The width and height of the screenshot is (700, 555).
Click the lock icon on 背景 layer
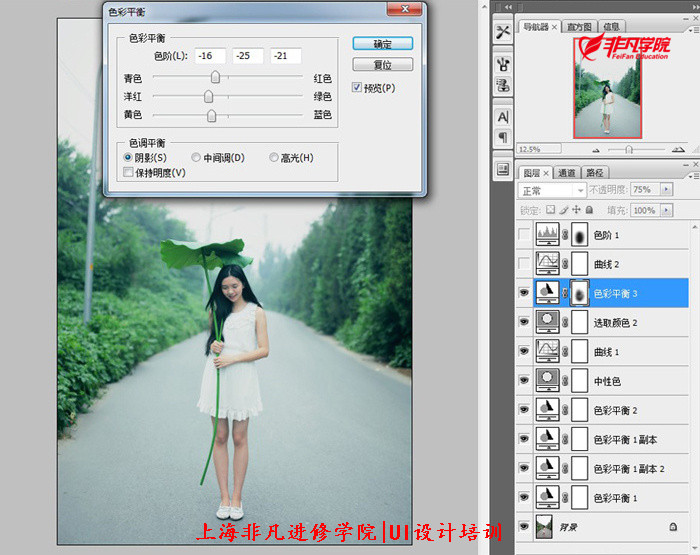click(673, 527)
